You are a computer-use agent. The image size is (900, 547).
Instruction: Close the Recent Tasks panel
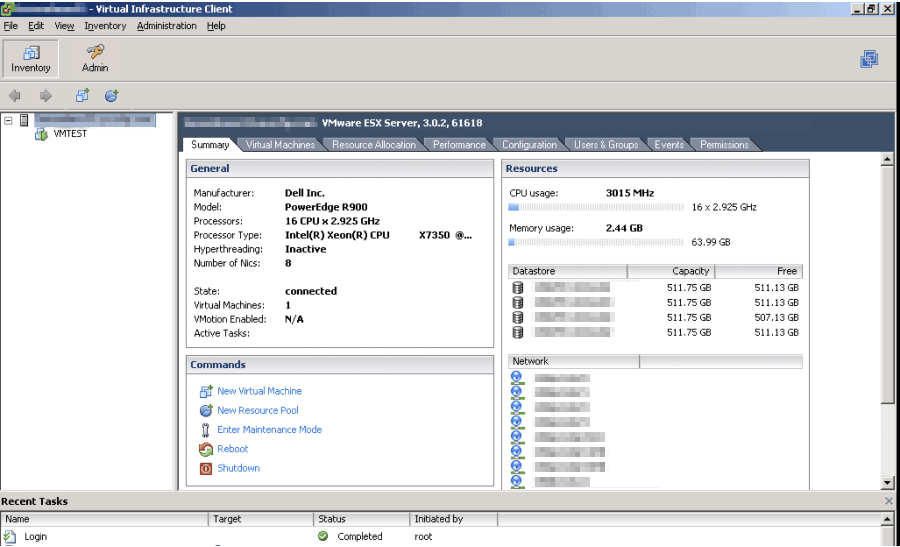coord(889,501)
